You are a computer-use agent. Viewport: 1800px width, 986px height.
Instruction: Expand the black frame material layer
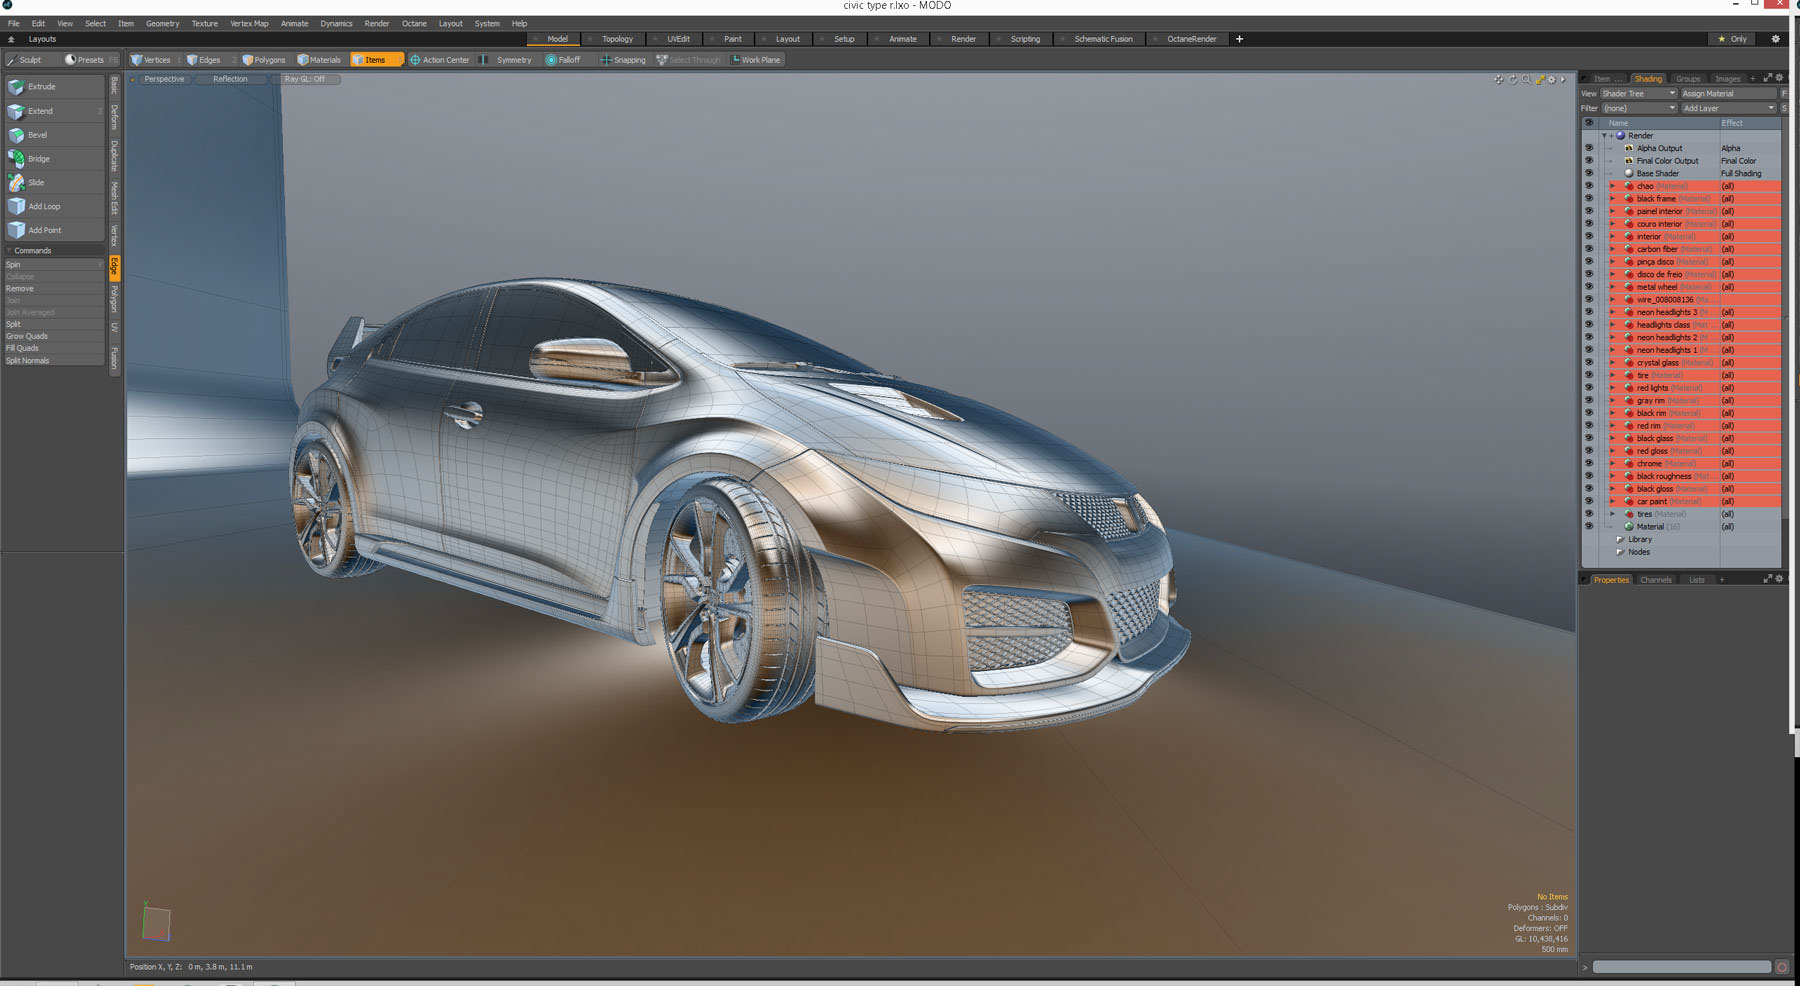1612,198
